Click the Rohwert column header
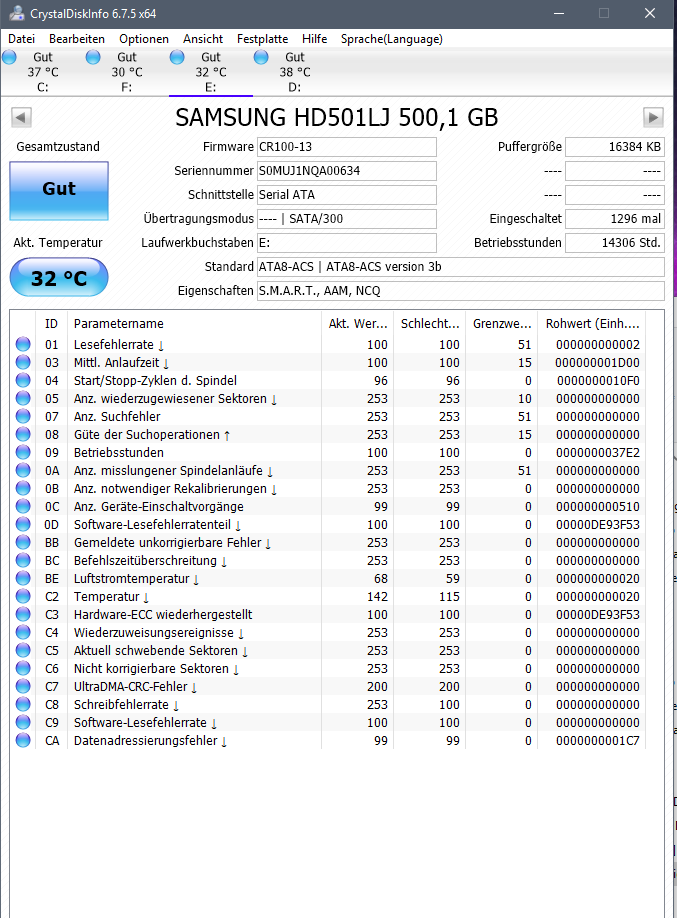Screen dimensions: 677x918 (x=592, y=324)
